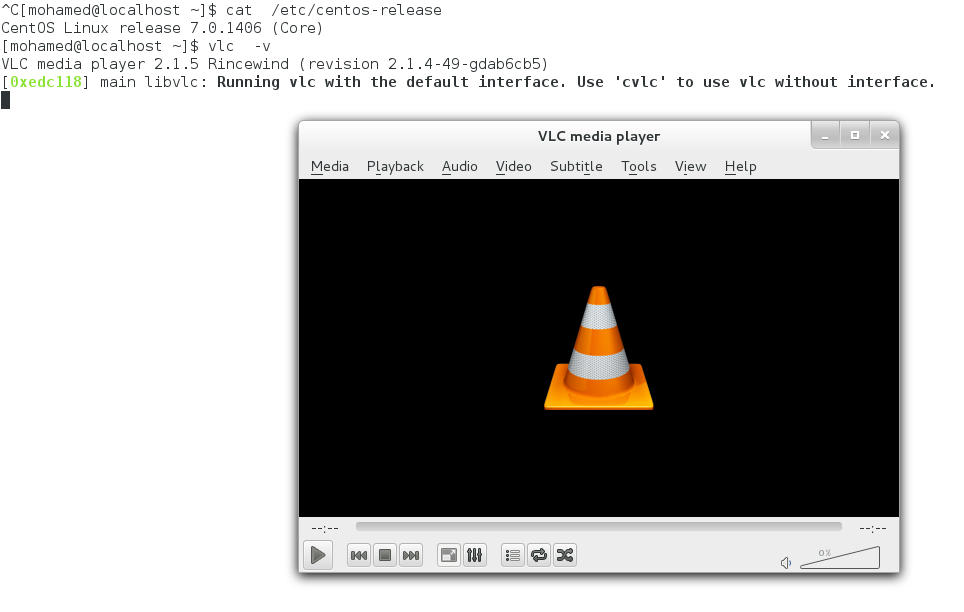Click the 'vlc -v' command in terminal
This screenshot has height=612, width=964.
[x=240, y=46]
